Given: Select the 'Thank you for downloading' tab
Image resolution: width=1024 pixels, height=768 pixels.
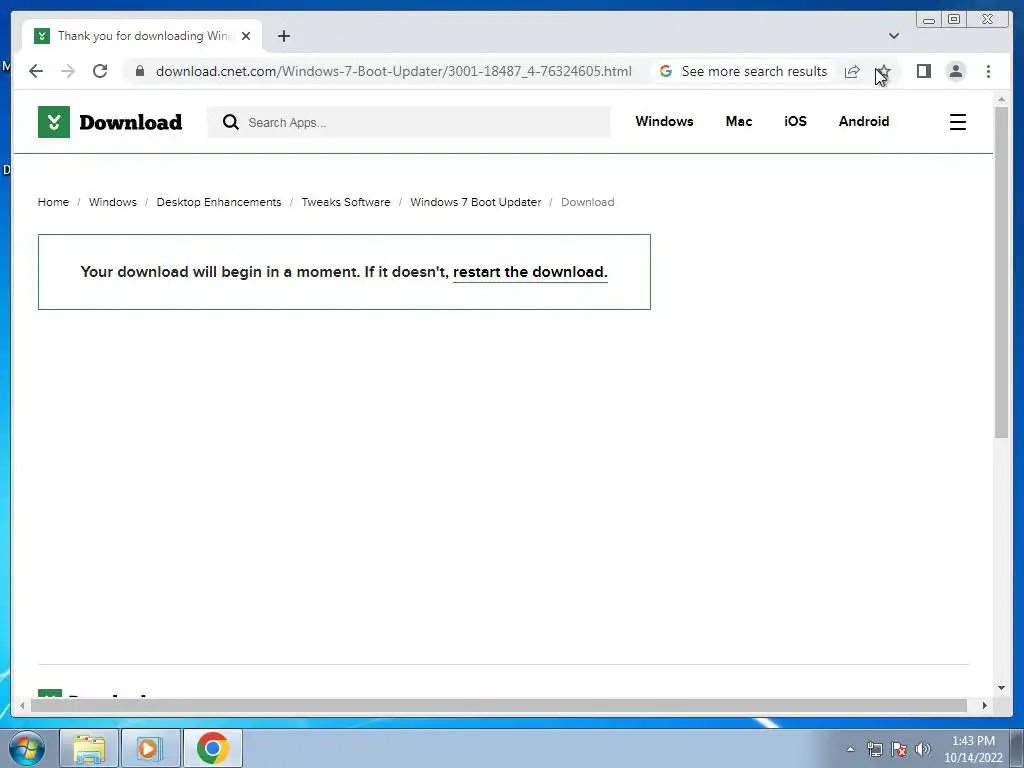Looking at the screenshot, I should point(142,36).
